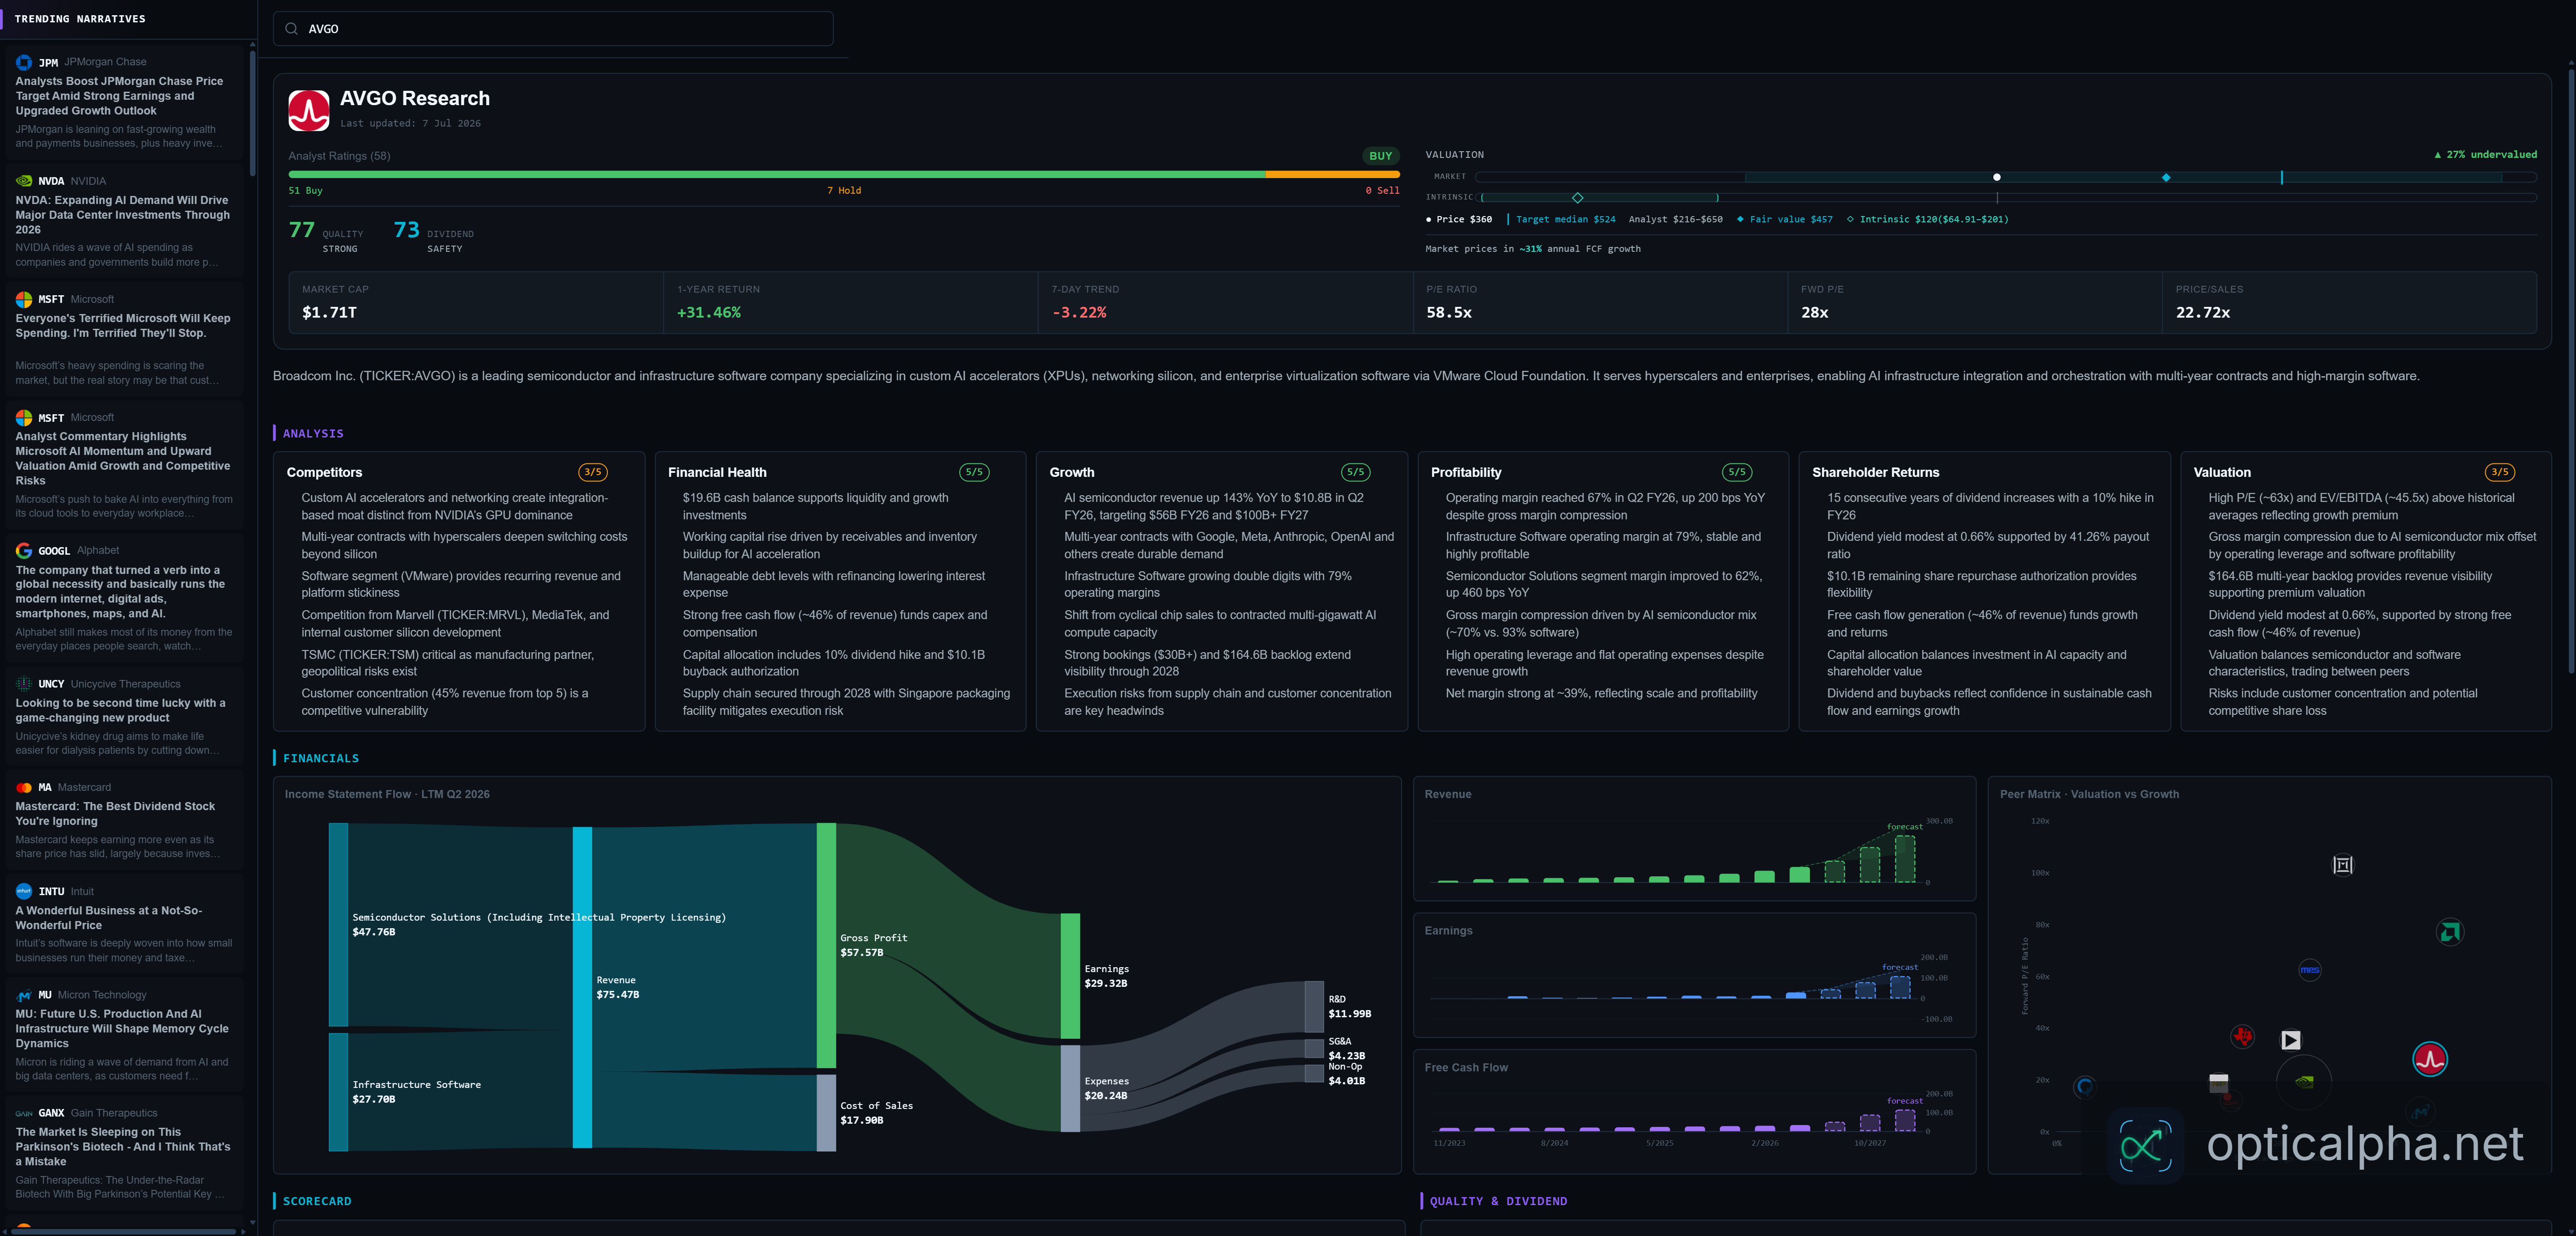Image resolution: width=2576 pixels, height=1236 pixels.
Task: Click the UNCY Unicycive logo in sidebar
Action: pos(24,684)
